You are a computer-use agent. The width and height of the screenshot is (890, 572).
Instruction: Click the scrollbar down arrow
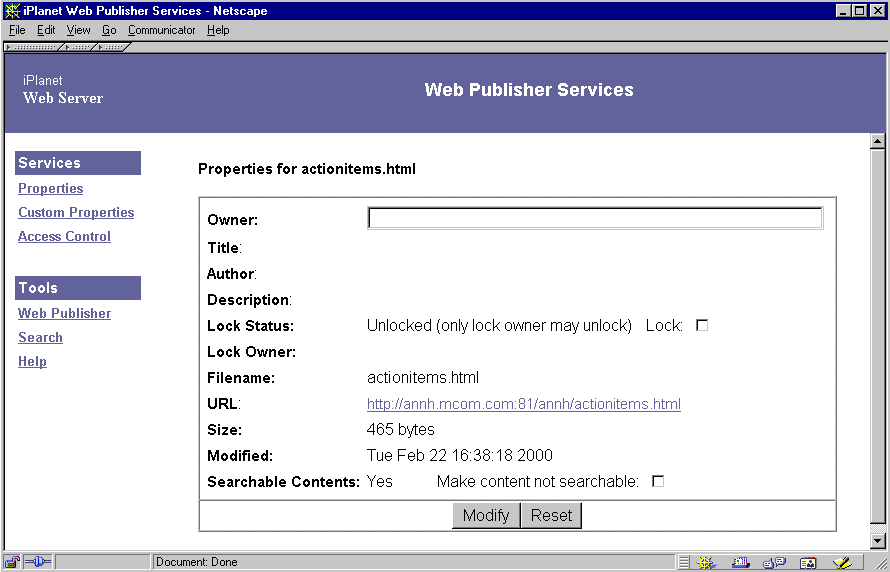point(878,541)
